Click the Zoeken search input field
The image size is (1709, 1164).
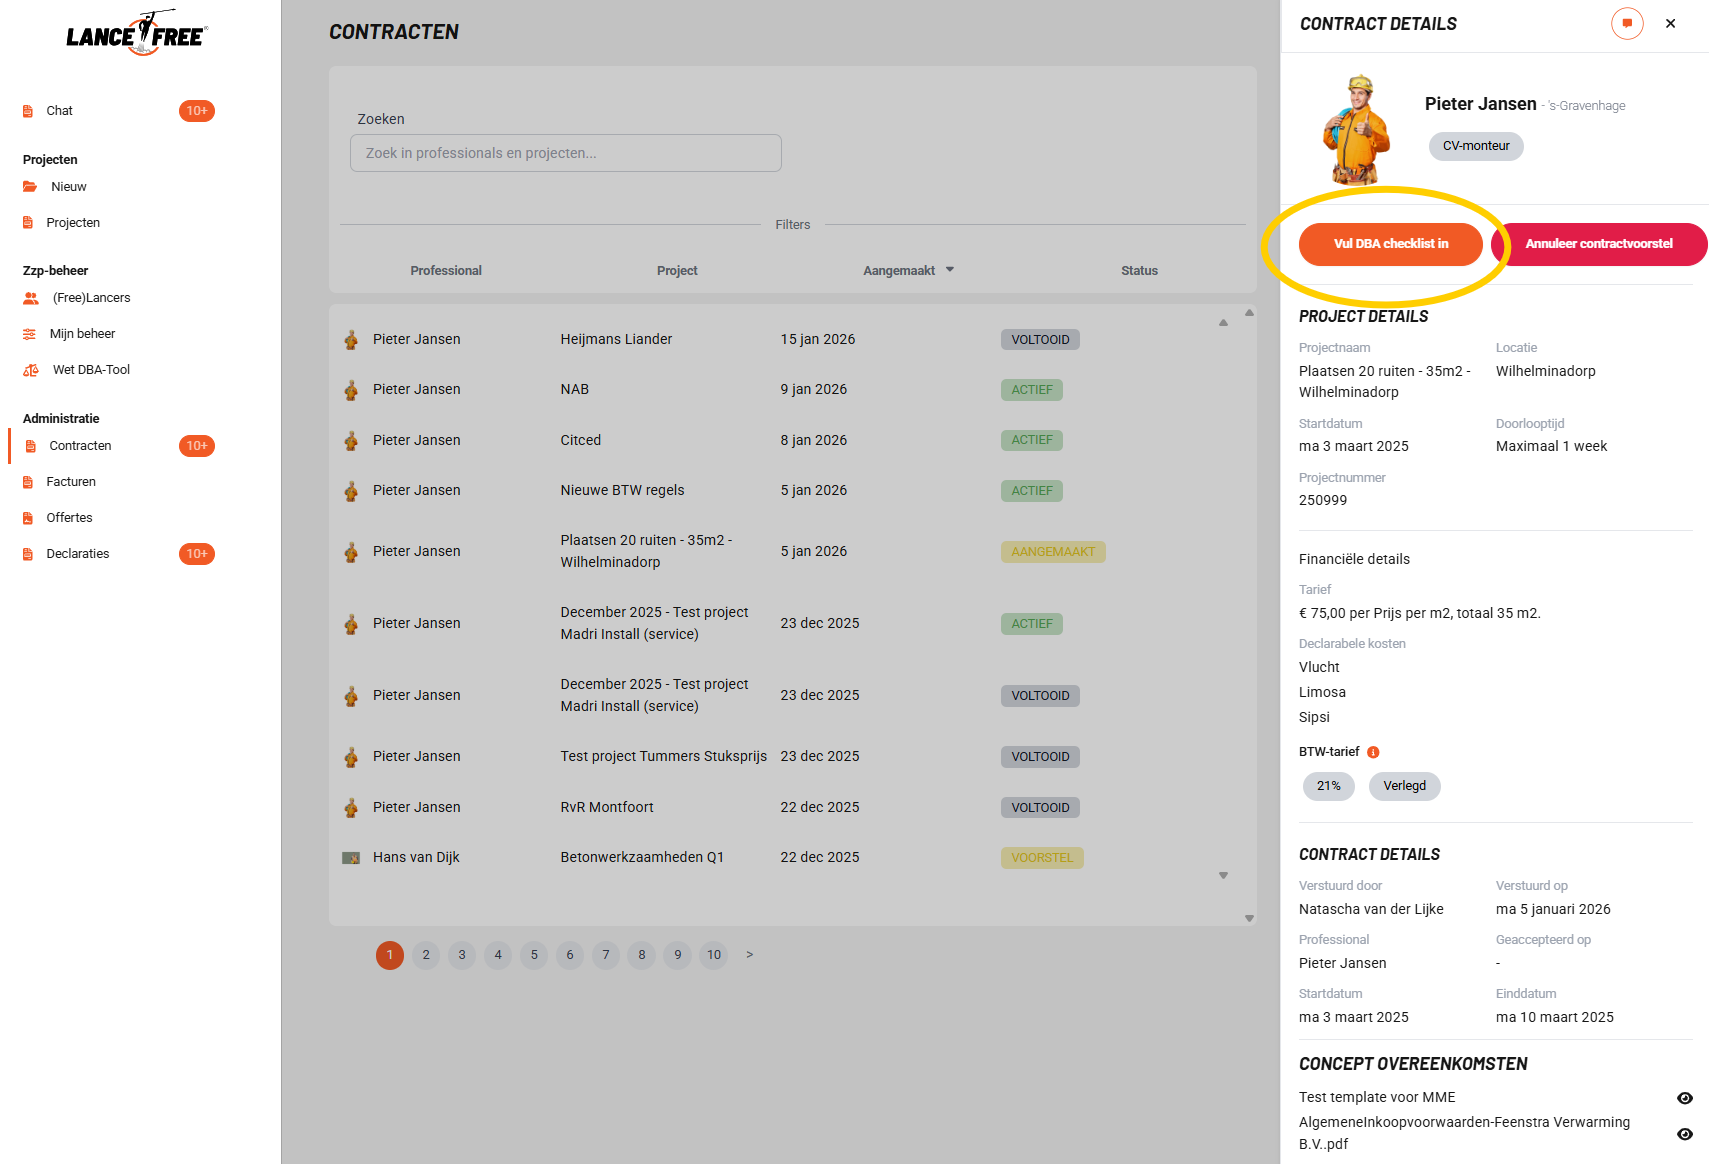(x=565, y=153)
